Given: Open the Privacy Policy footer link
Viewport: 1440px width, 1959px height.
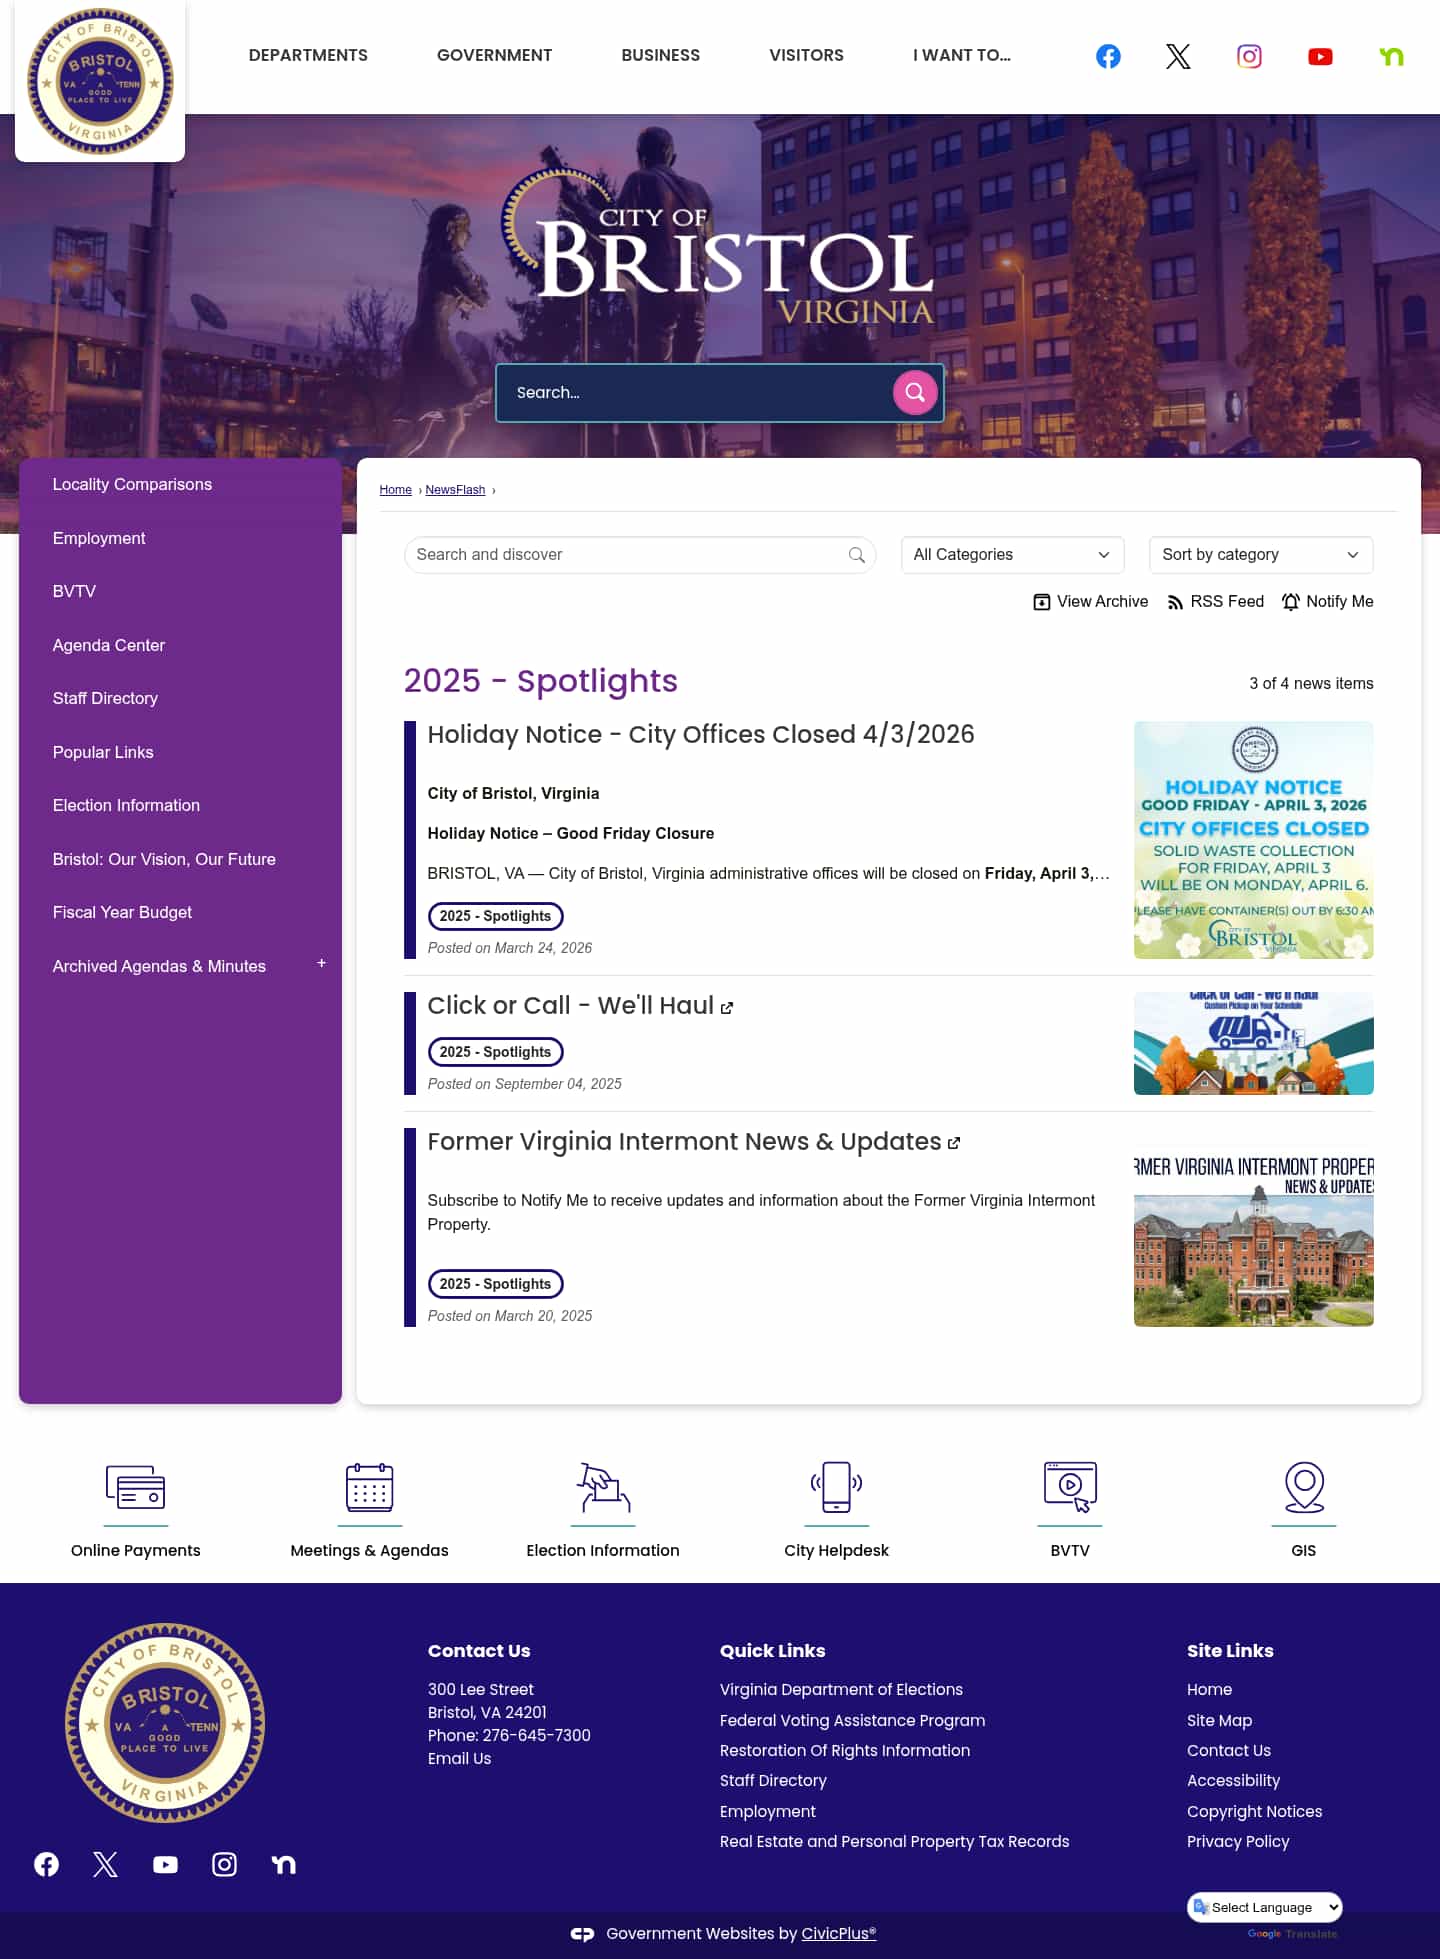Looking at the screenshot, I should tap(1238, 1842).
